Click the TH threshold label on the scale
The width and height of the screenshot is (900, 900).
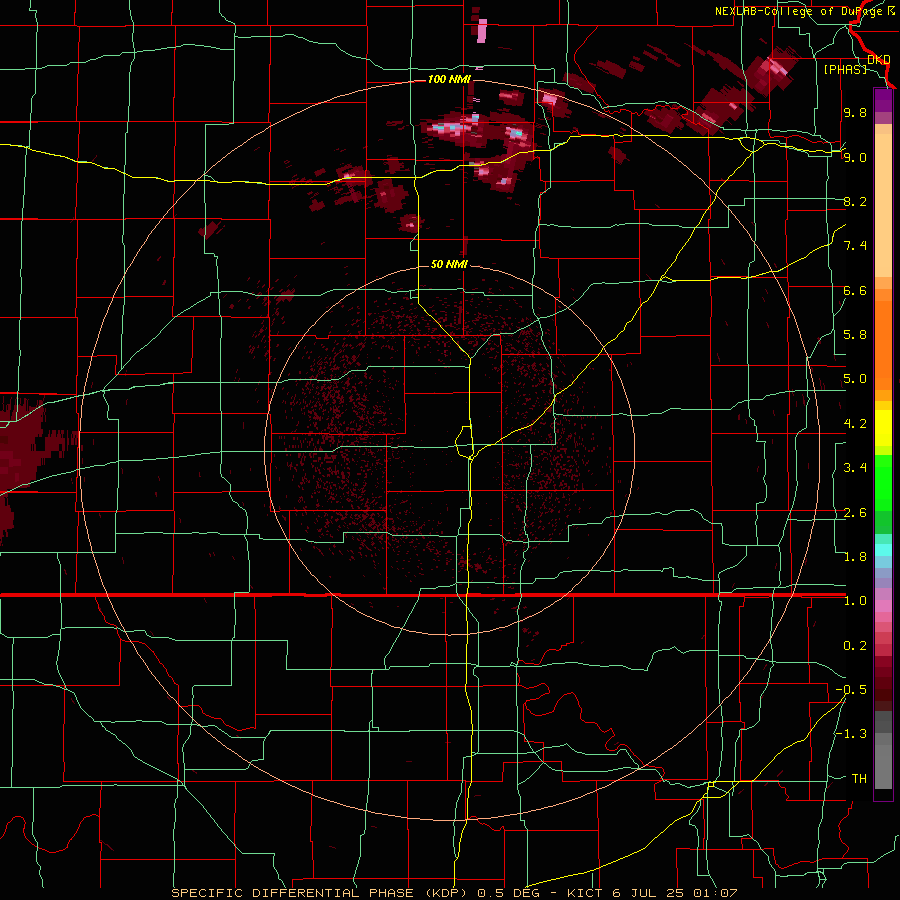(859, 779)
